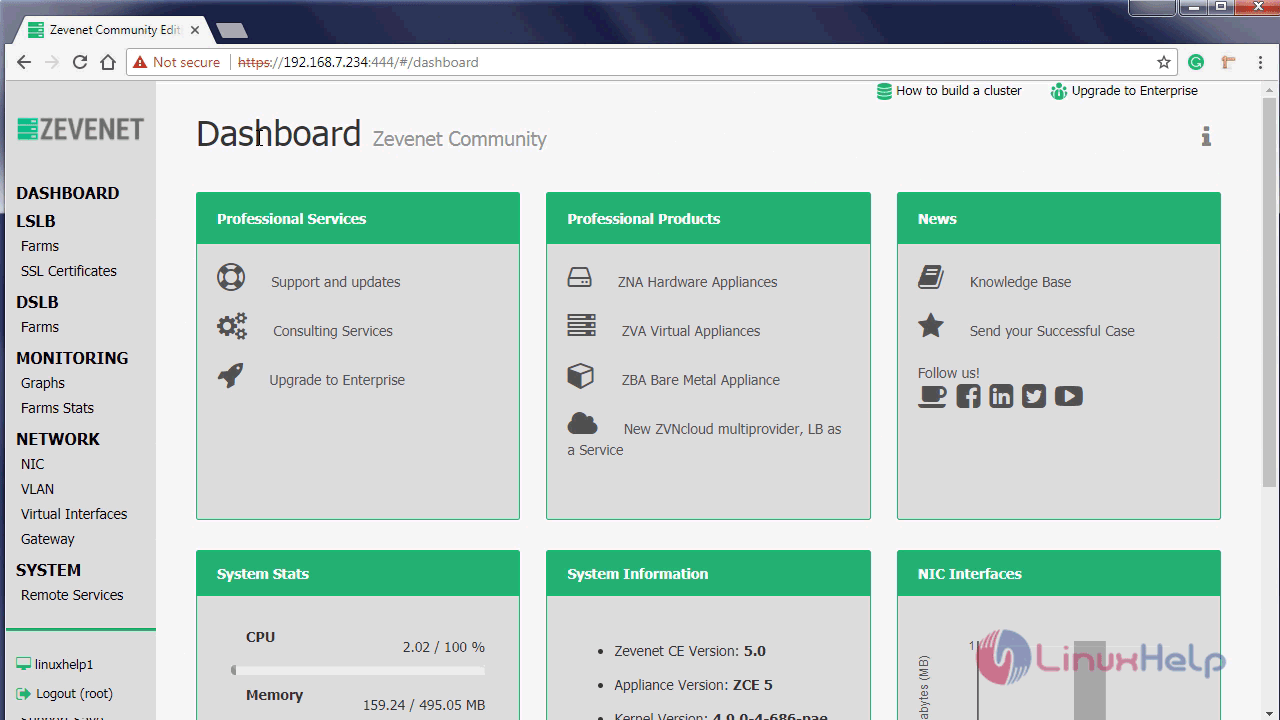Select NETWORK section heading
1280x720 pixels.
[x=58, y=439]
